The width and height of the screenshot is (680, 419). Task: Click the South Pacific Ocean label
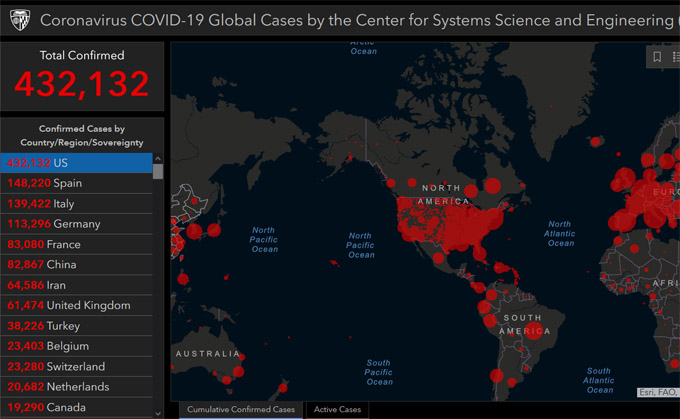(379, 372)
